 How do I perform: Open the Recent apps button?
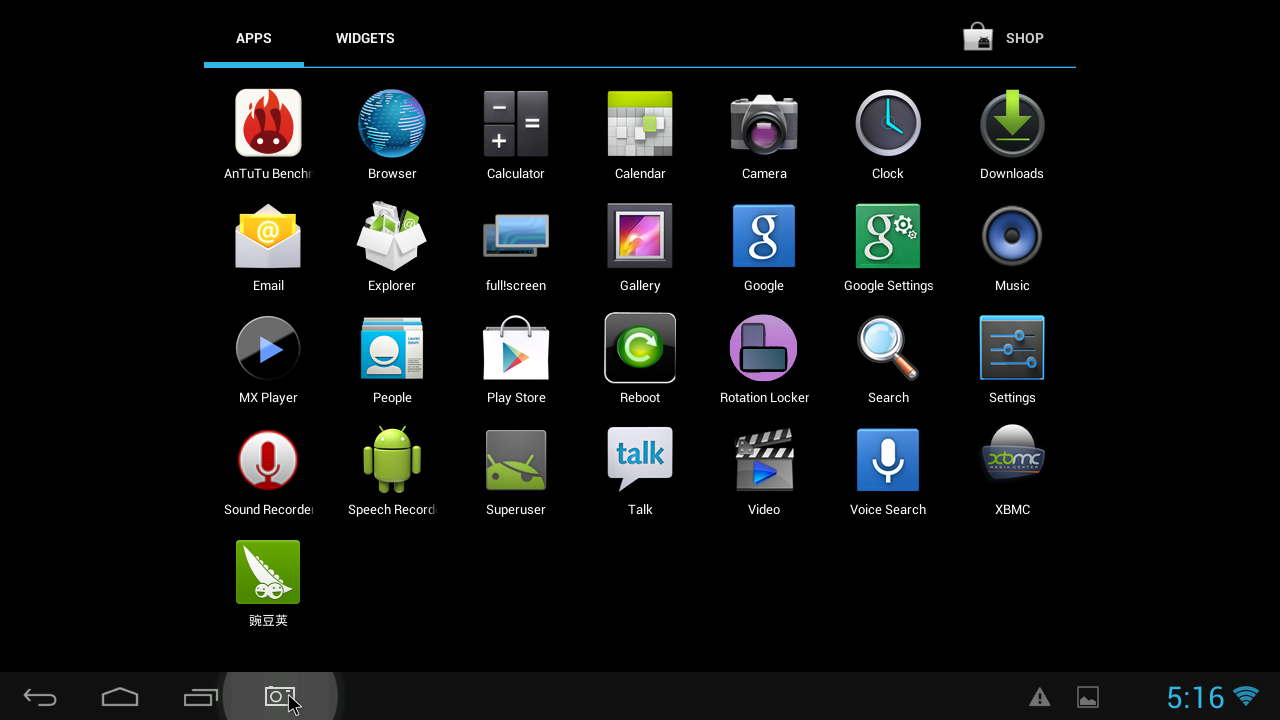point(201,697)
